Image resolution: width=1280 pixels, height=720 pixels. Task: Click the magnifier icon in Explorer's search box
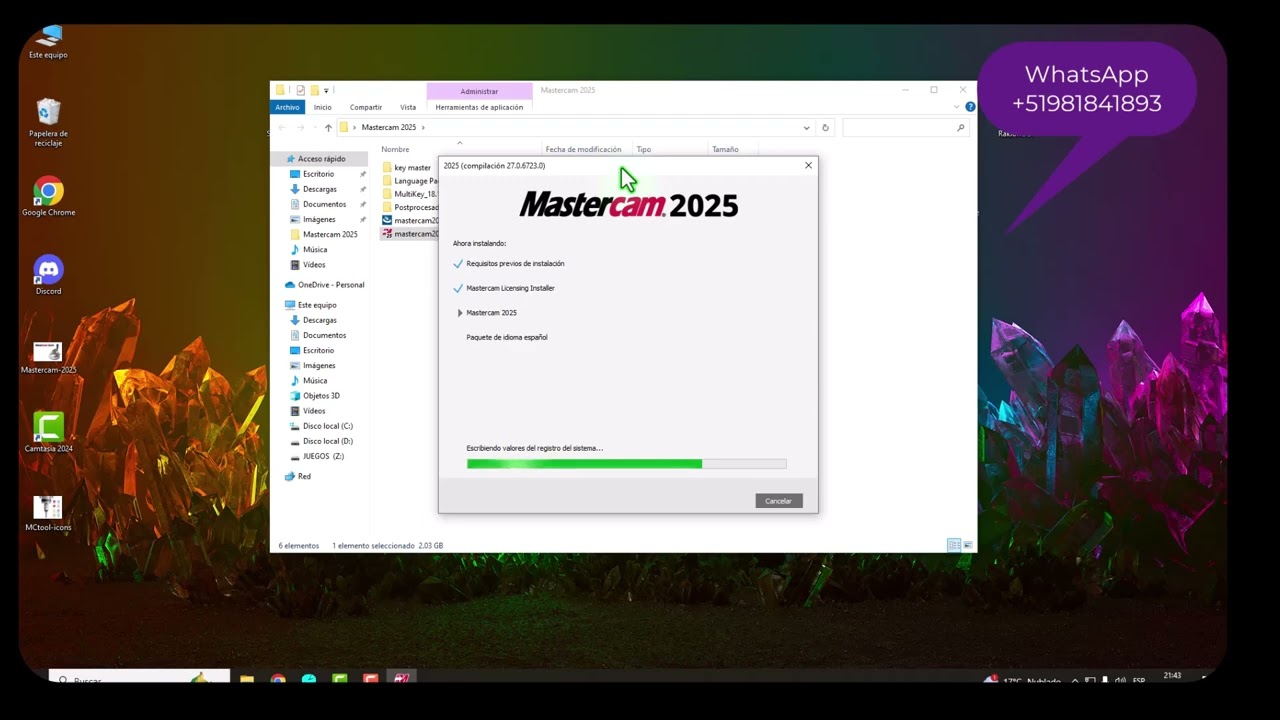[x=961, y=128]
